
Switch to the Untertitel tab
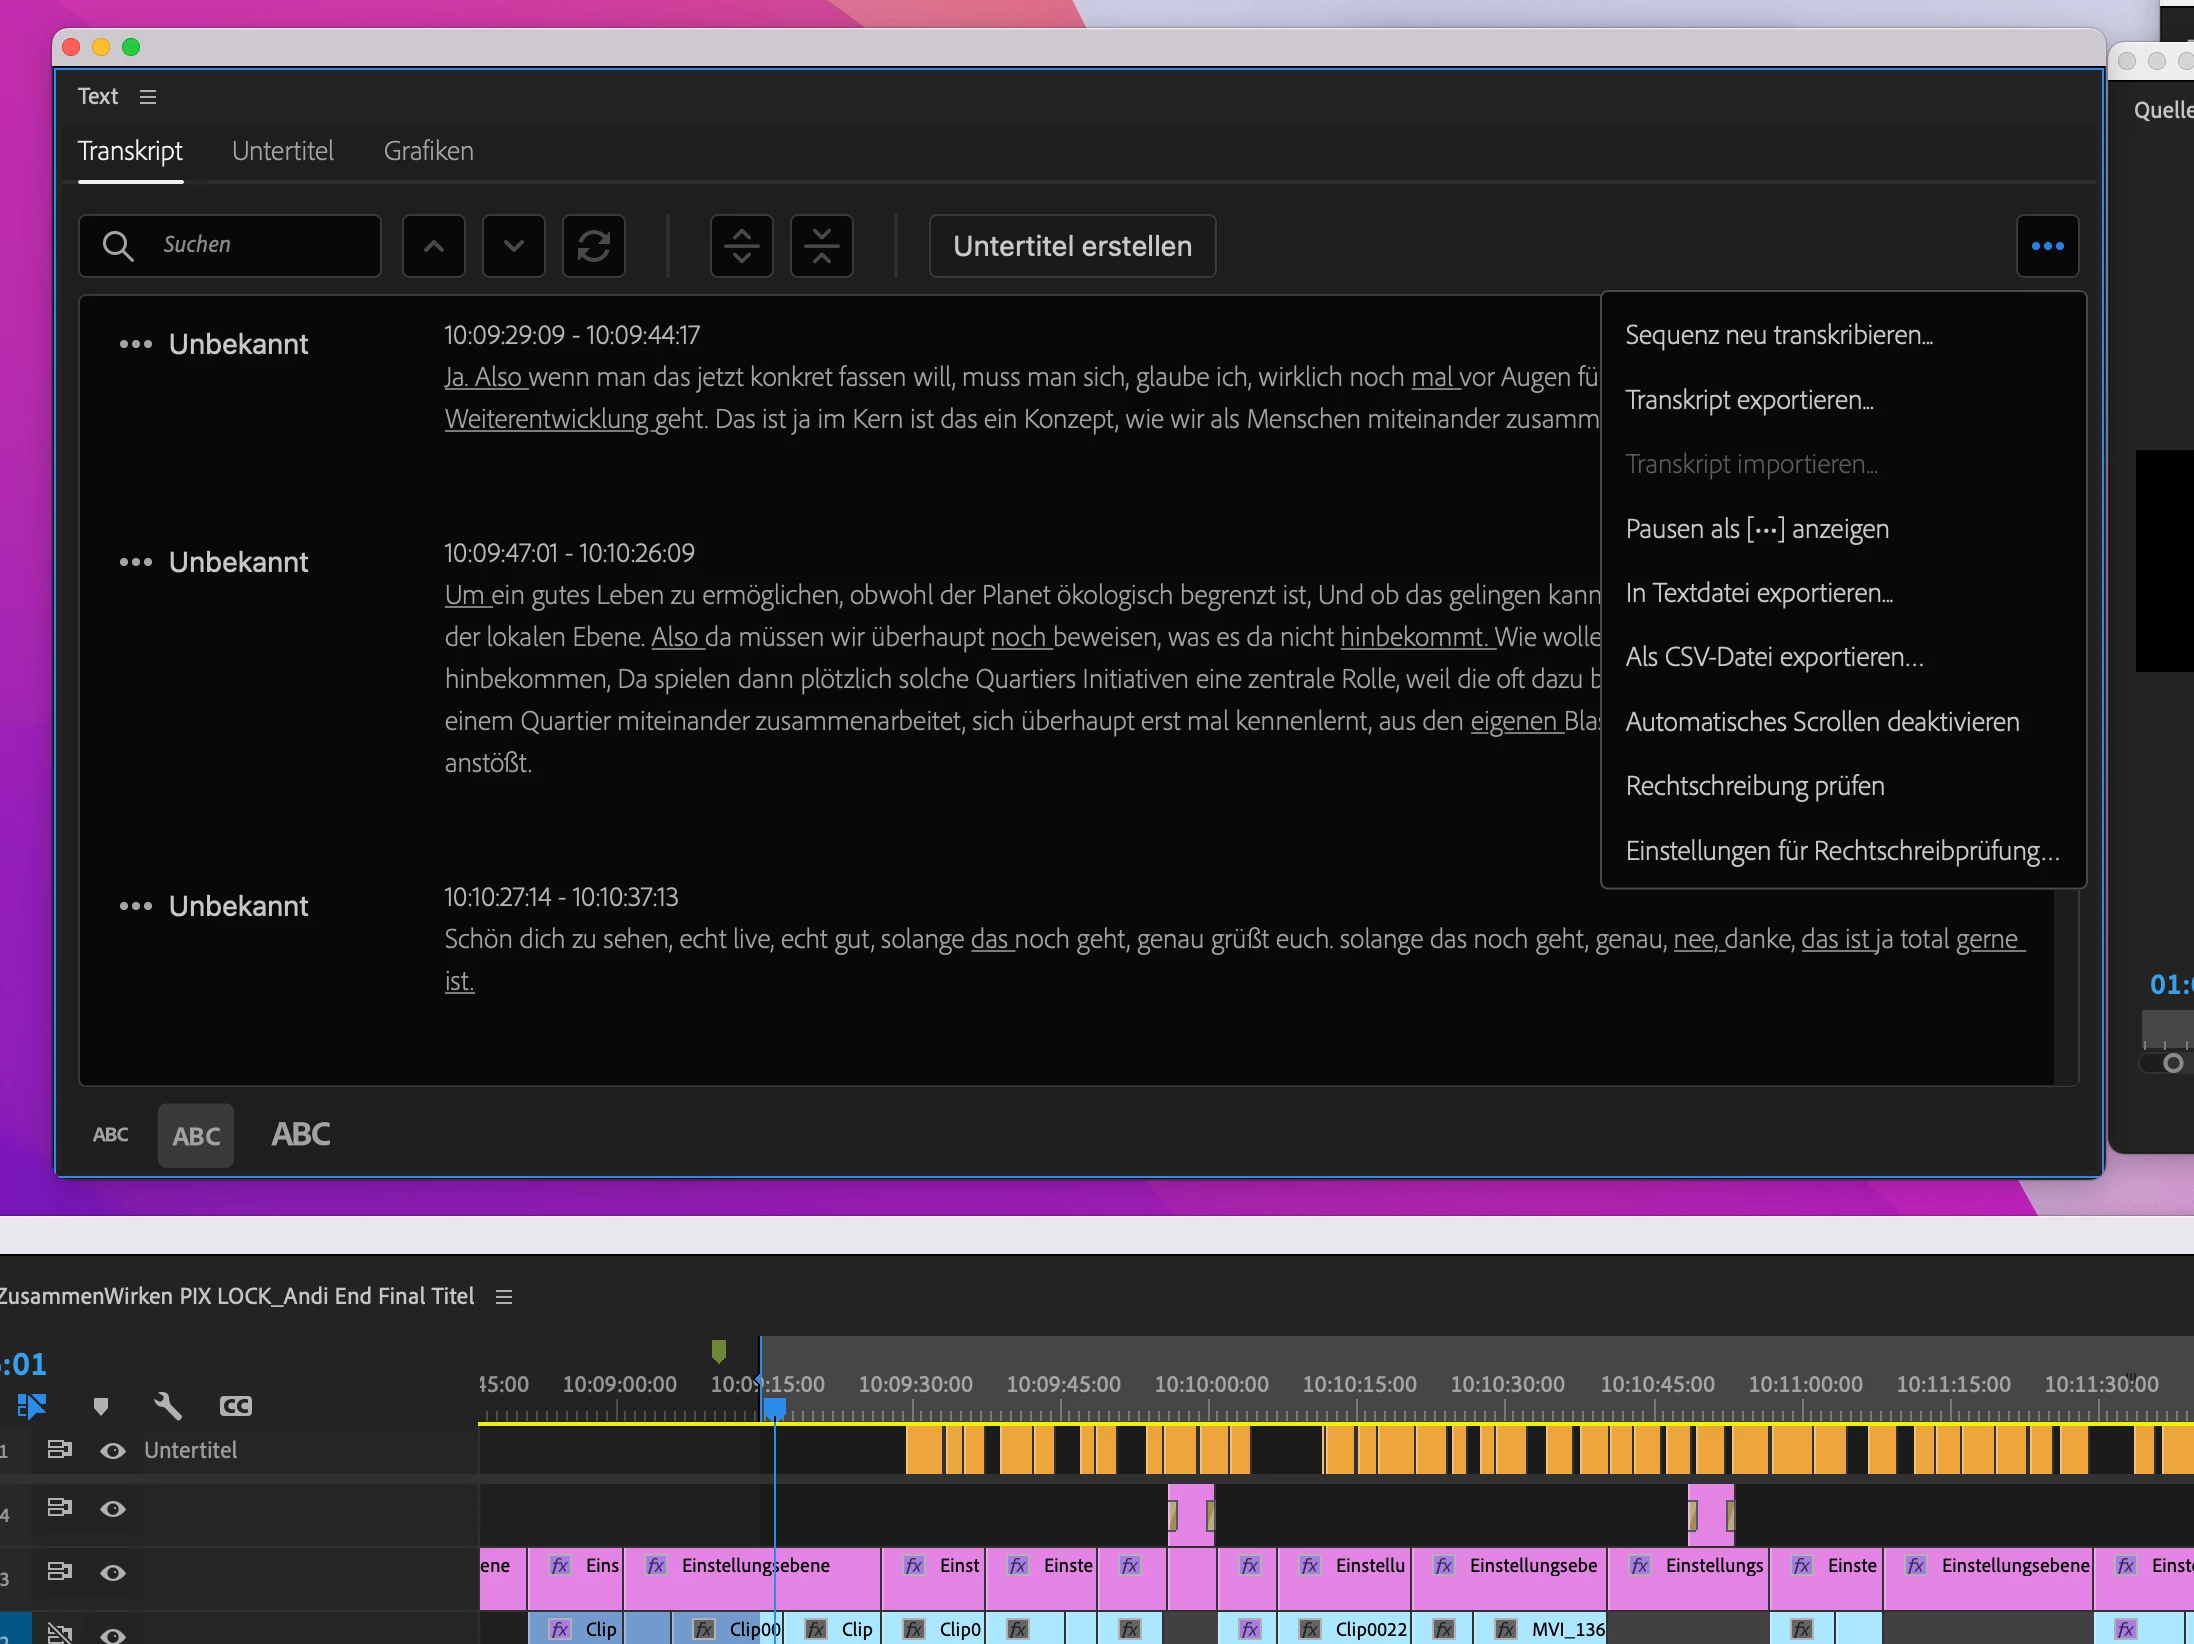(283, 151)
